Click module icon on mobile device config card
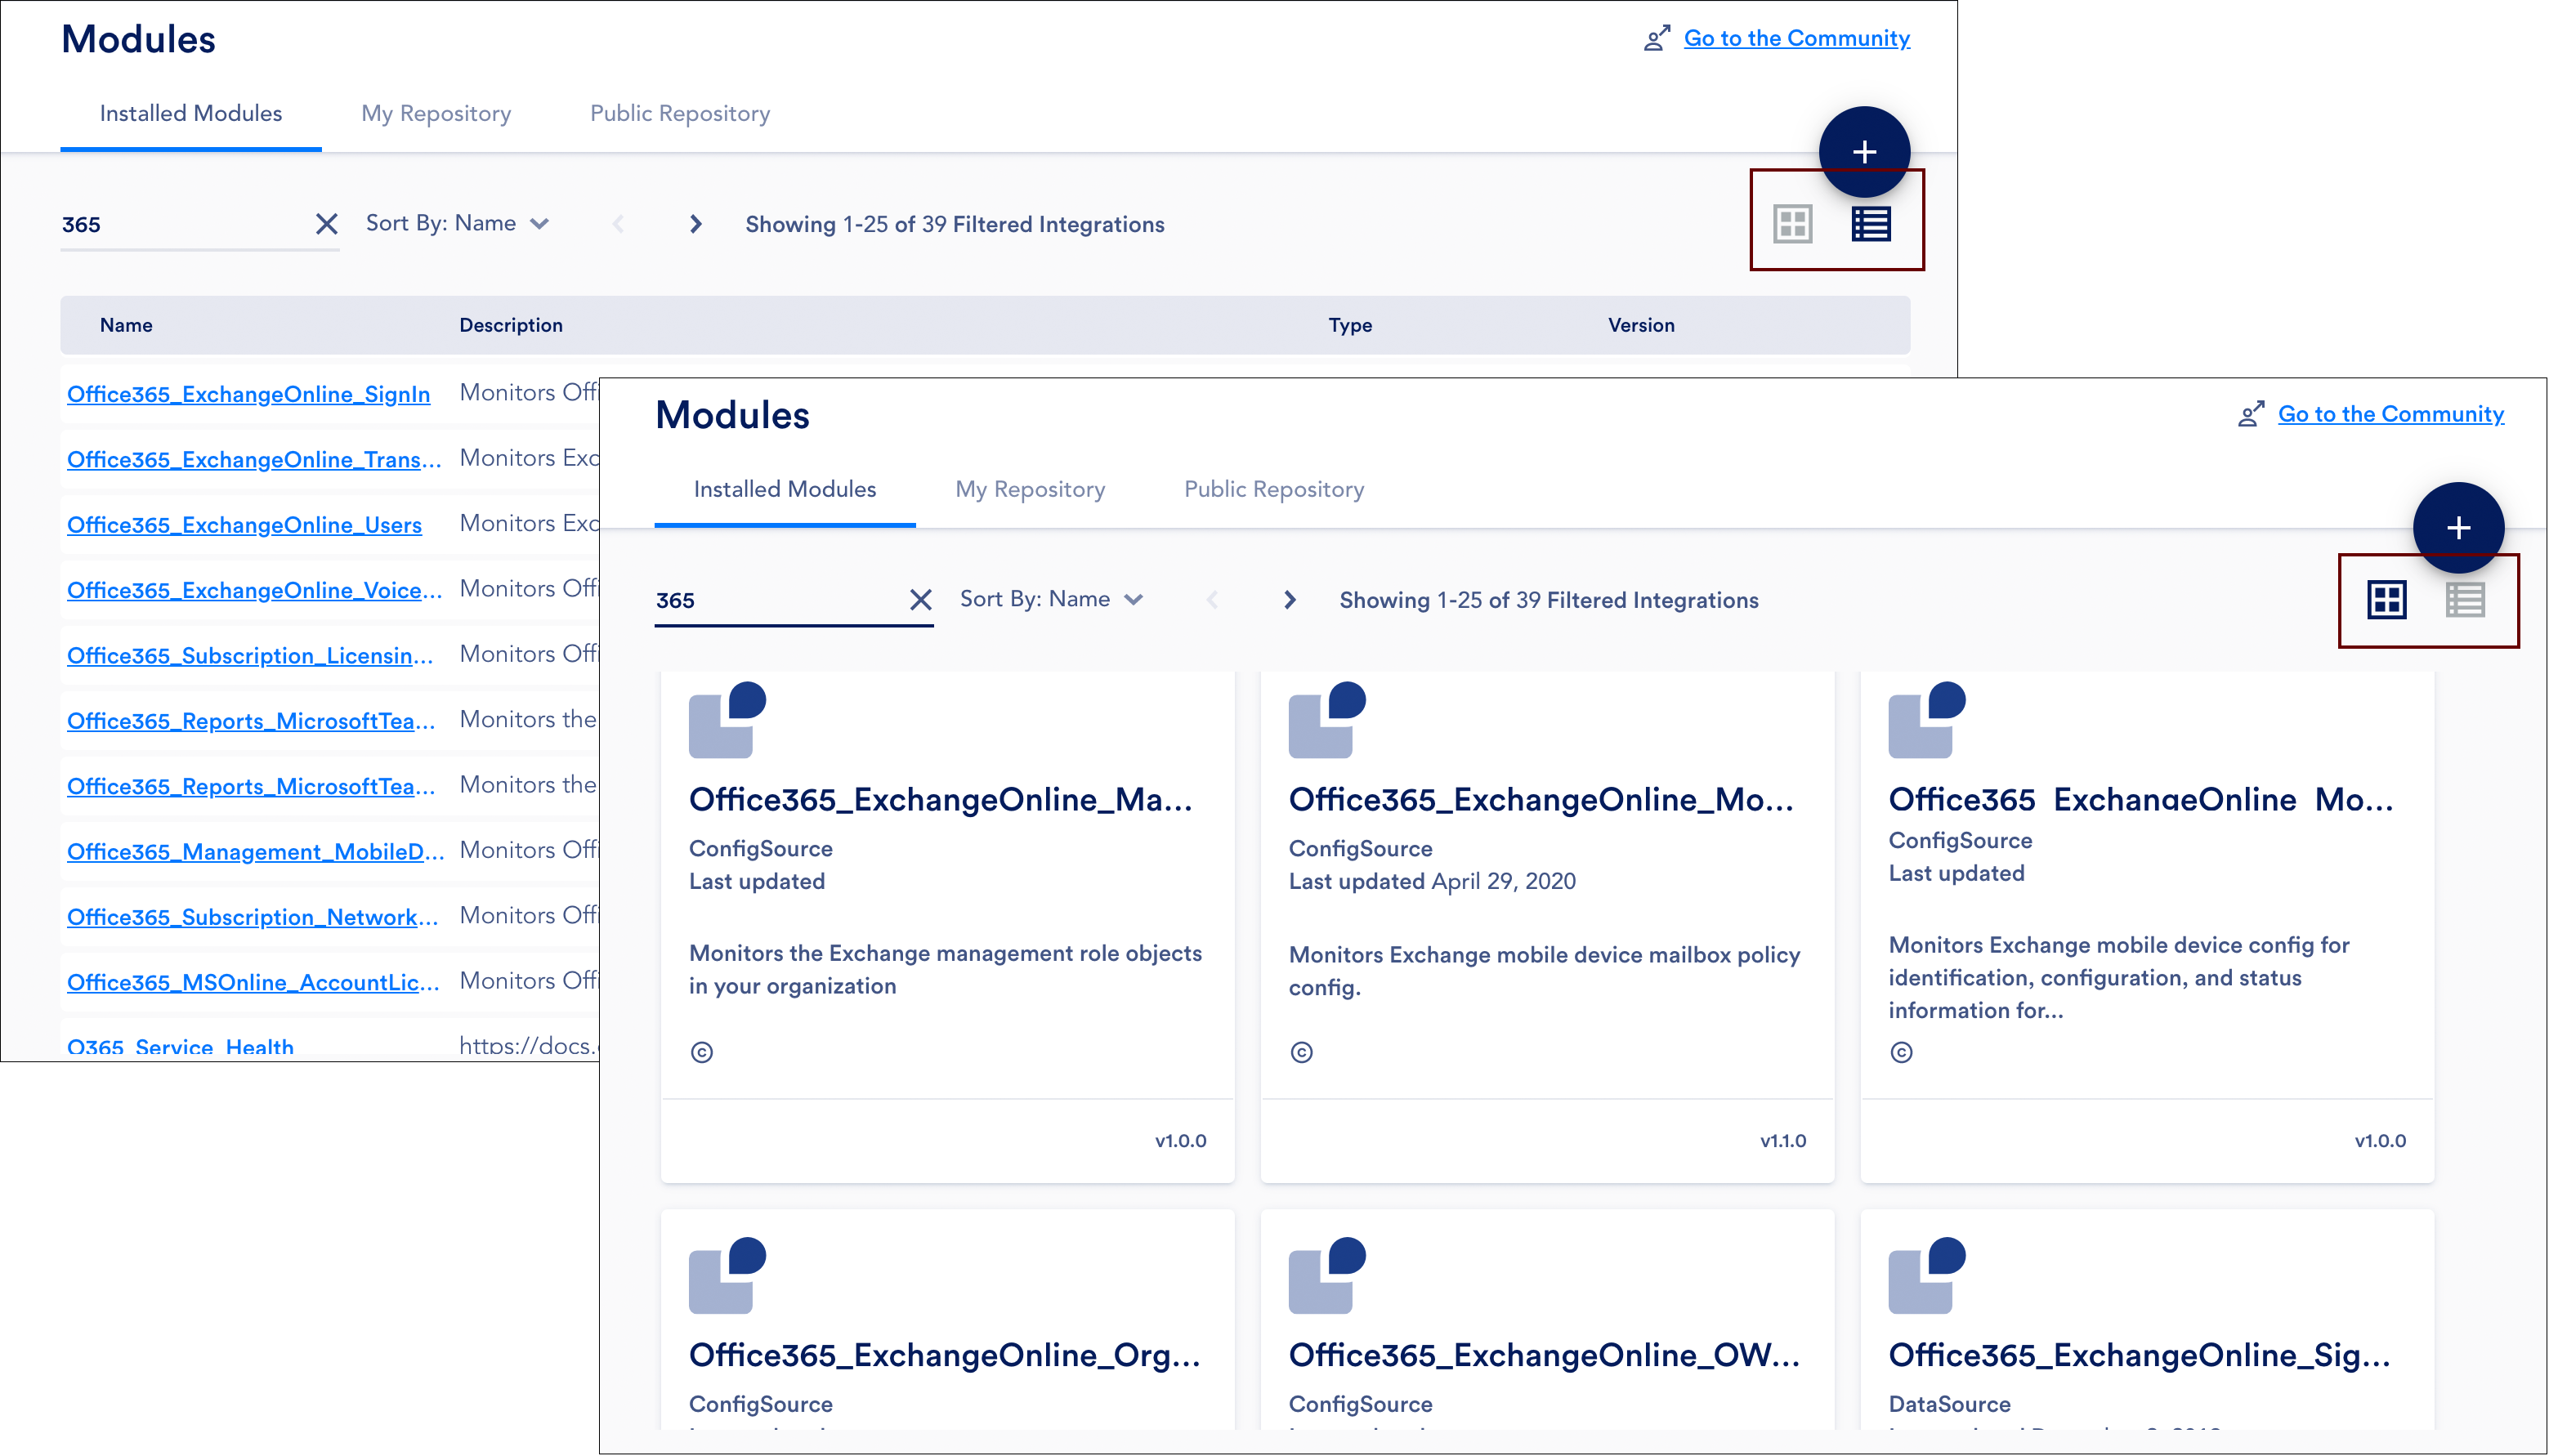This screenshot has width=2549, height=1456. [x=1927, y=719]
